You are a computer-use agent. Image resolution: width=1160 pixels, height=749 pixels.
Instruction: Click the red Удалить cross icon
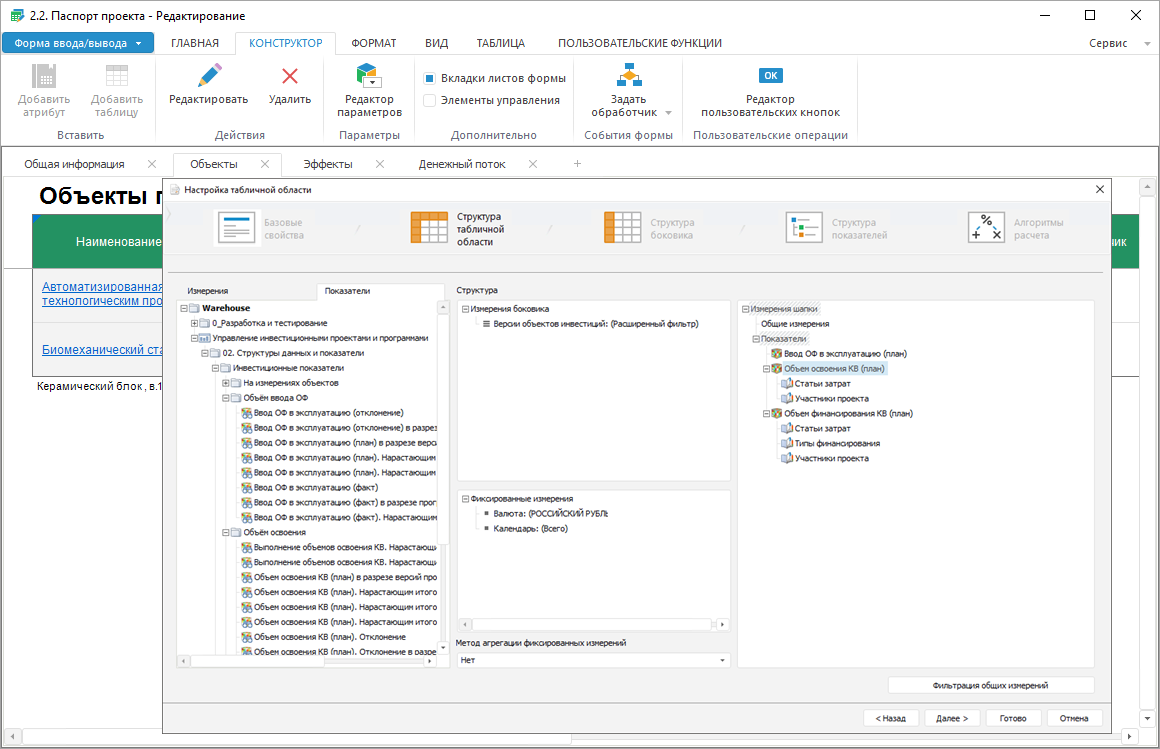click(x=290, y=75)
